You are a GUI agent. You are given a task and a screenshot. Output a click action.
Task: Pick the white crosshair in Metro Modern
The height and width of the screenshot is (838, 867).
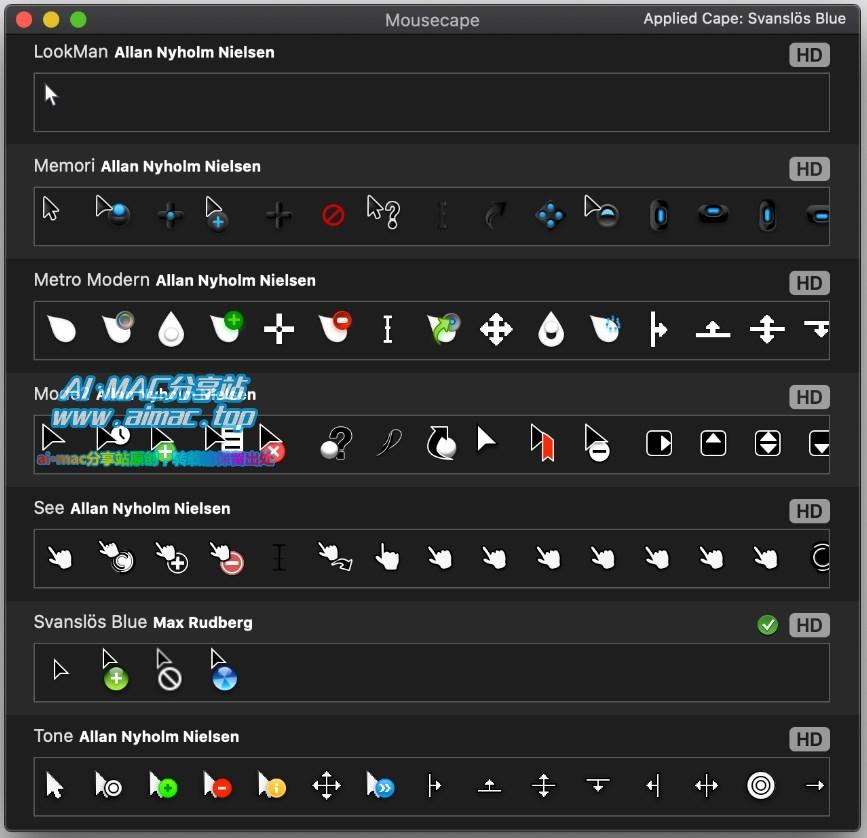279,329
